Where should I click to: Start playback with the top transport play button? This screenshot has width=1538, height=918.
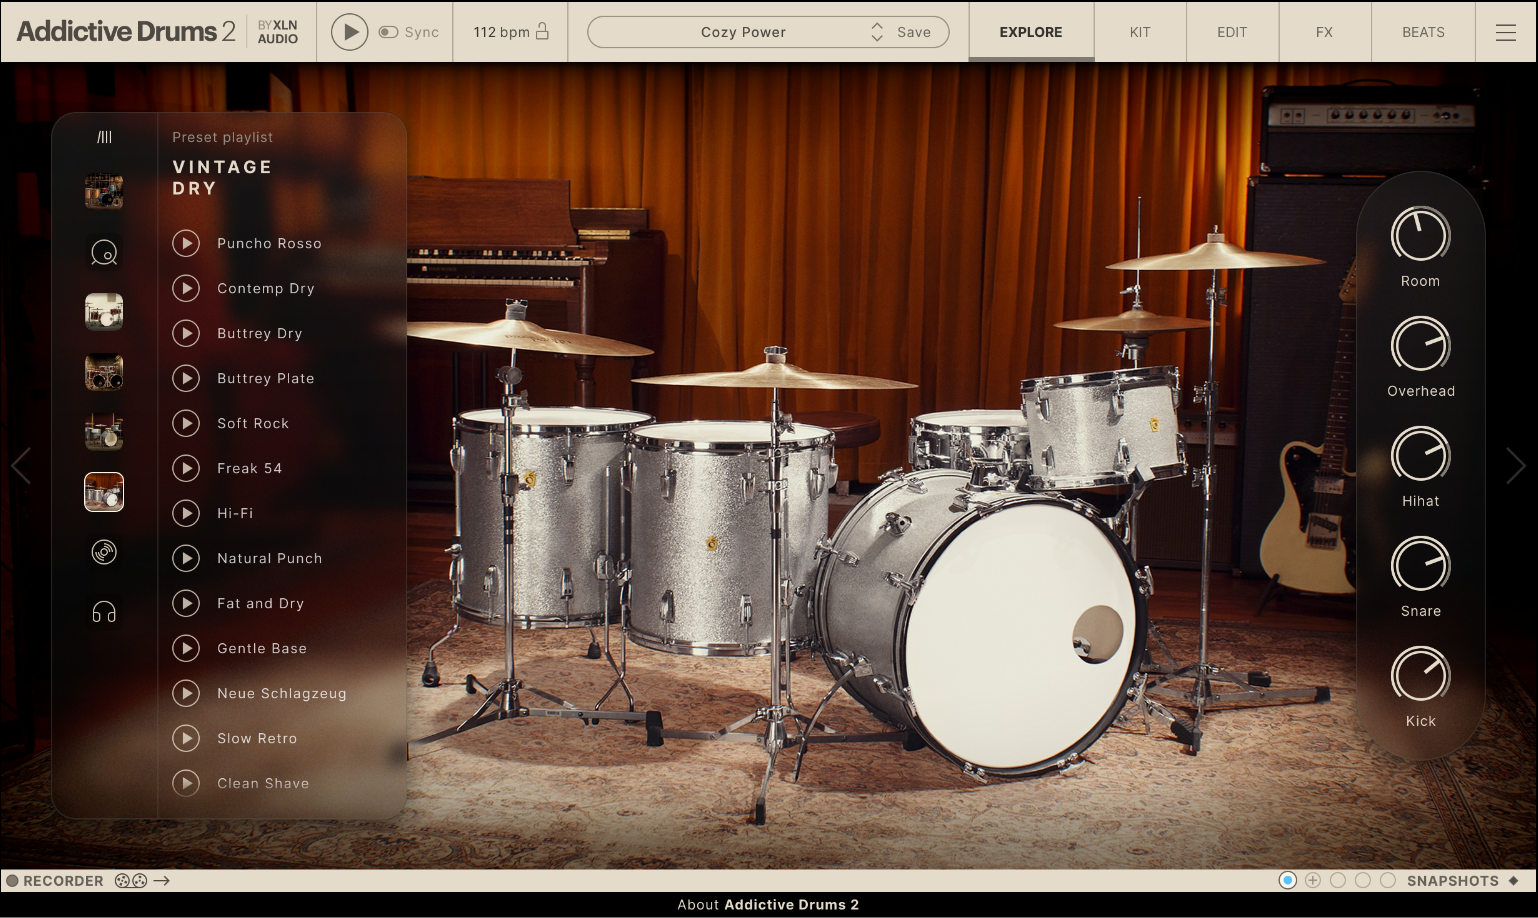349,32
